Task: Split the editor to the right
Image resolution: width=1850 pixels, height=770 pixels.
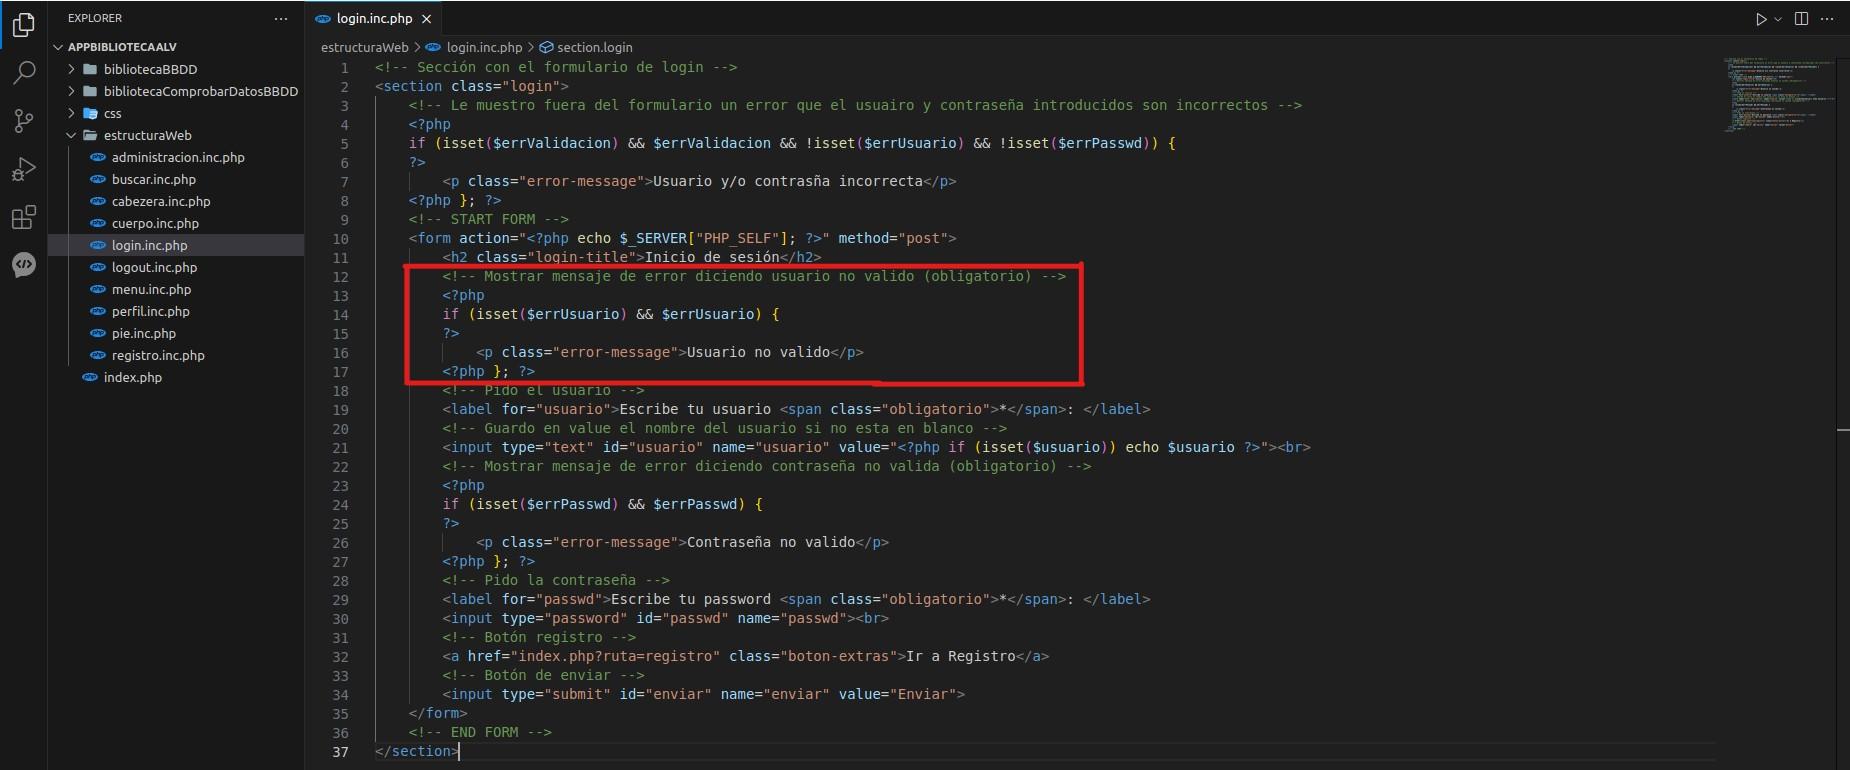Action: pyautogui.click(x=1801, y=19)
